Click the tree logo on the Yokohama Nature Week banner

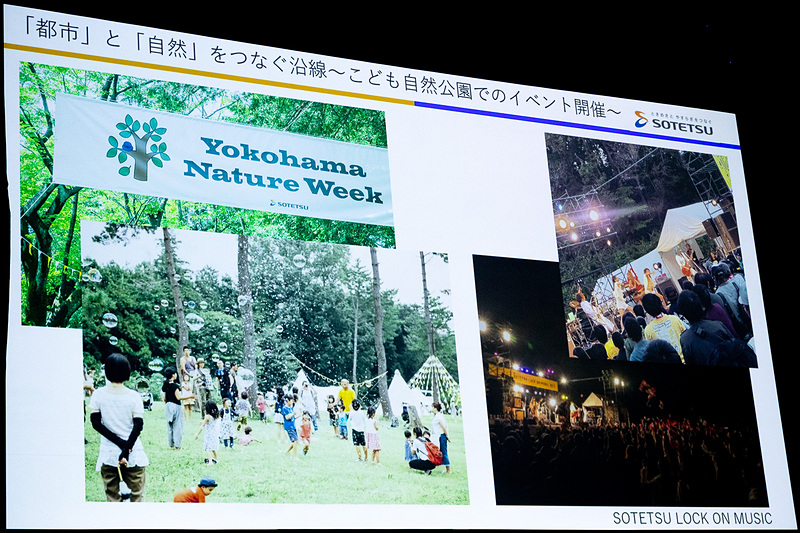click(138, 147)
